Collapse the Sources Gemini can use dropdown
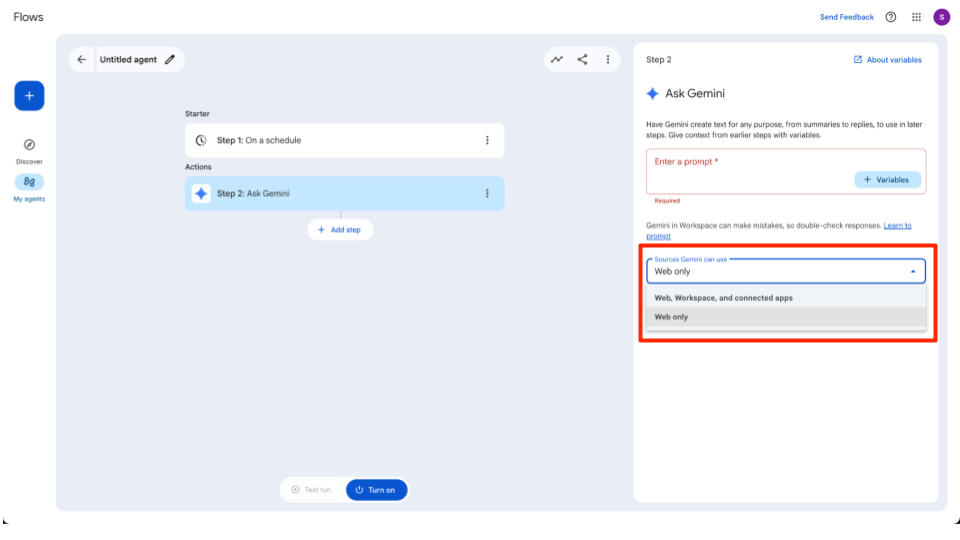This screenshot has width=960, height=540. click(912, 271)
